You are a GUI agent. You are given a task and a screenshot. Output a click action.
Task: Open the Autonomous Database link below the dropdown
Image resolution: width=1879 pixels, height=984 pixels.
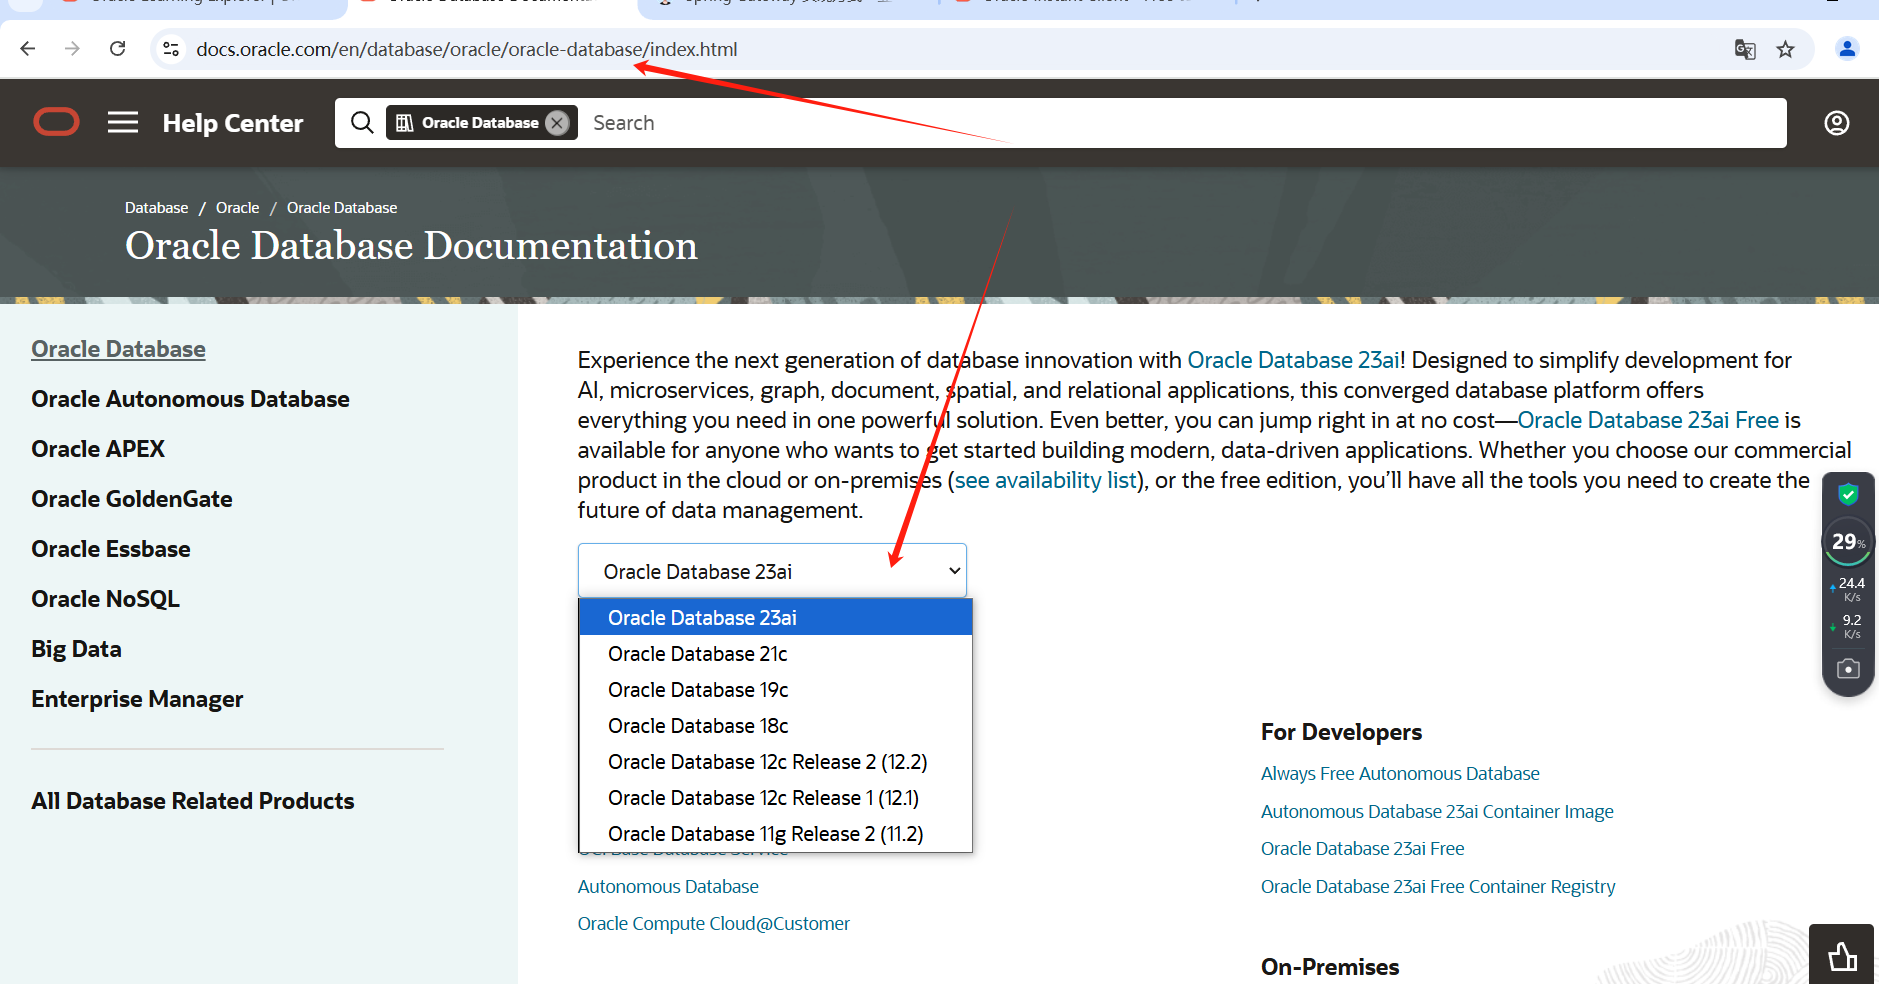click(668, 886)
